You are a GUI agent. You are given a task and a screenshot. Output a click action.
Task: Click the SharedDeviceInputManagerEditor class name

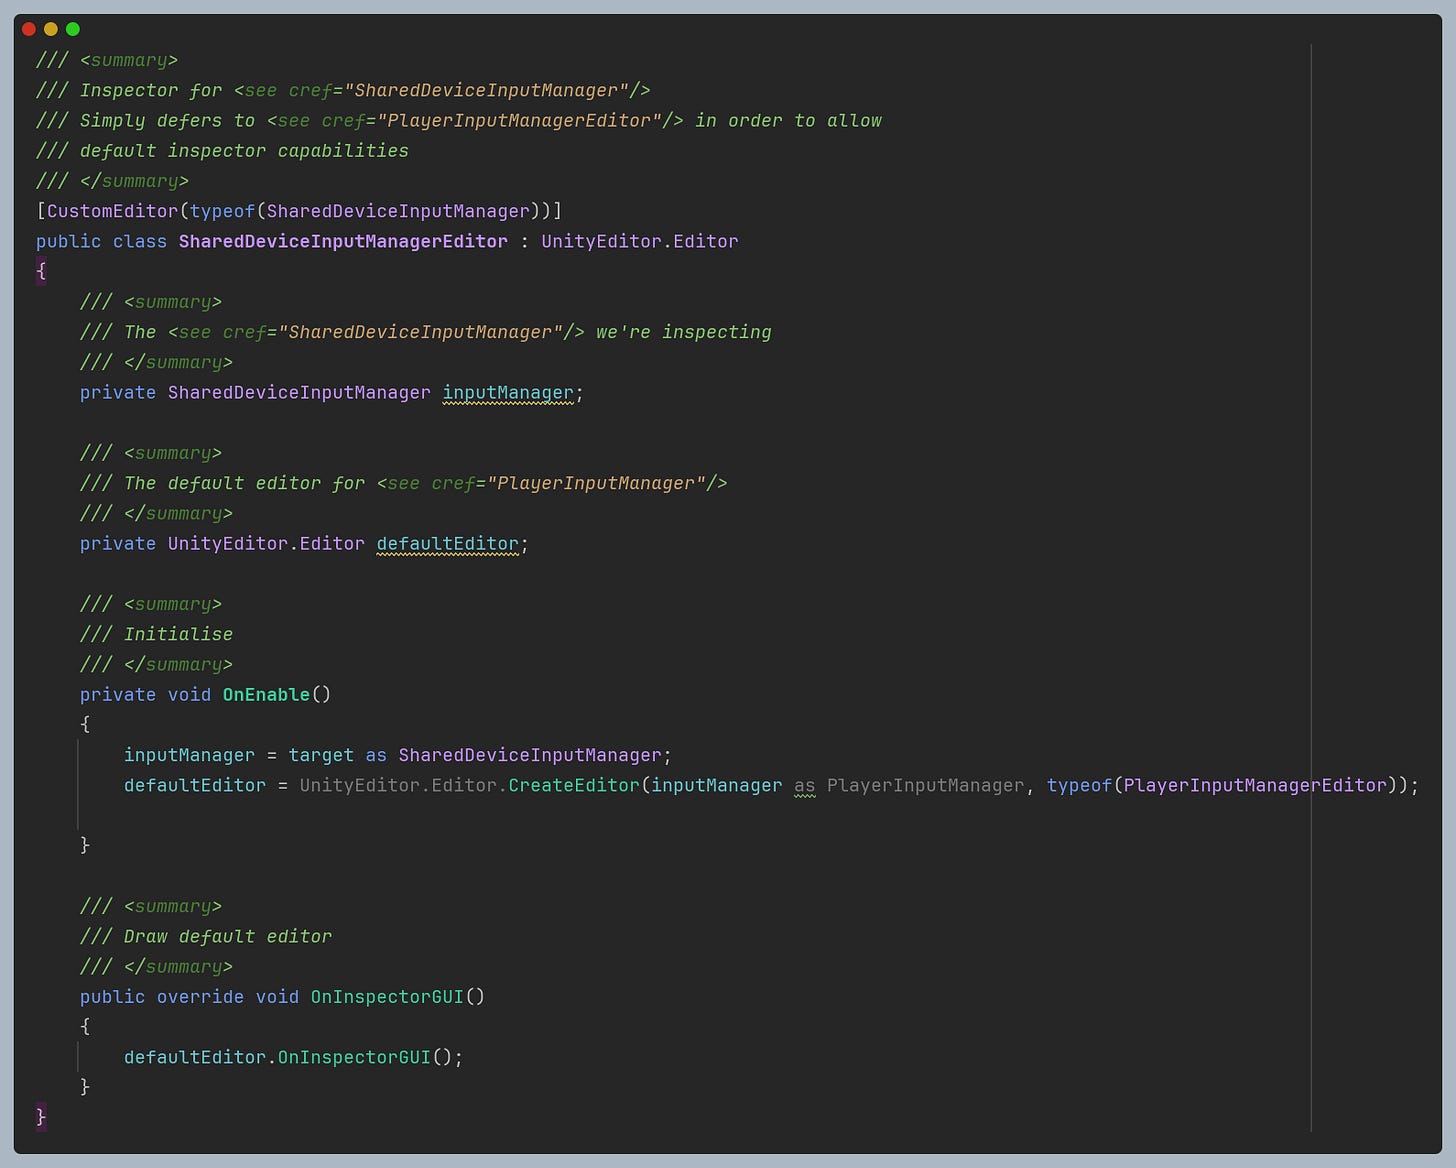click(x=342, y=241)
